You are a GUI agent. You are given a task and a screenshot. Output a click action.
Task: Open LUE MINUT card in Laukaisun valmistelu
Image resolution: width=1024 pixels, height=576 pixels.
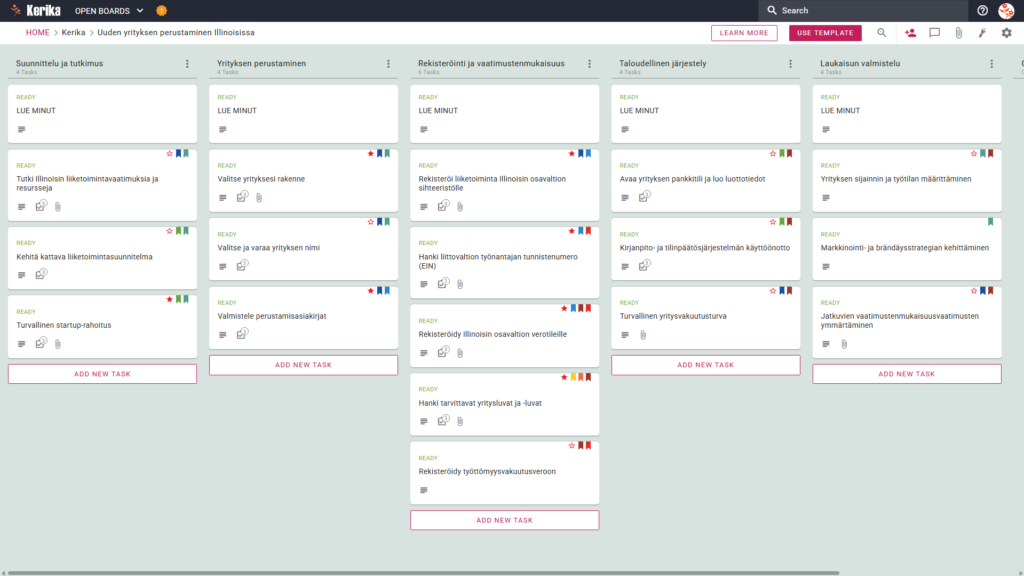click(x=907, y=114)
